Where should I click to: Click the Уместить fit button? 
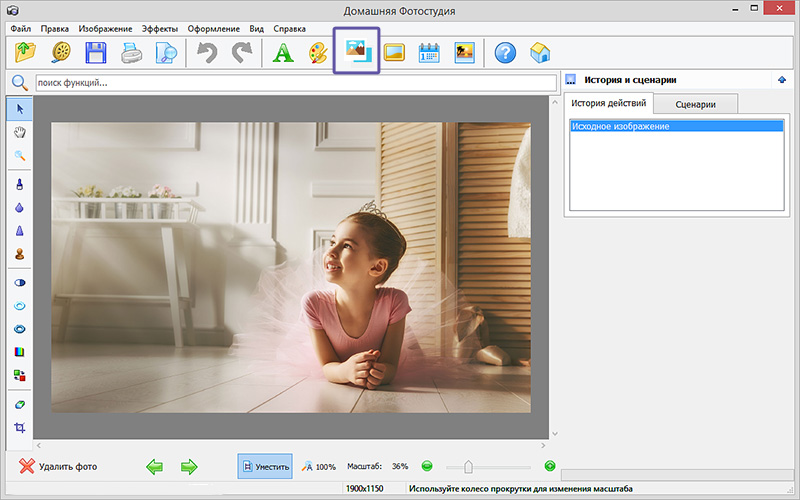[x=265, y=466]
